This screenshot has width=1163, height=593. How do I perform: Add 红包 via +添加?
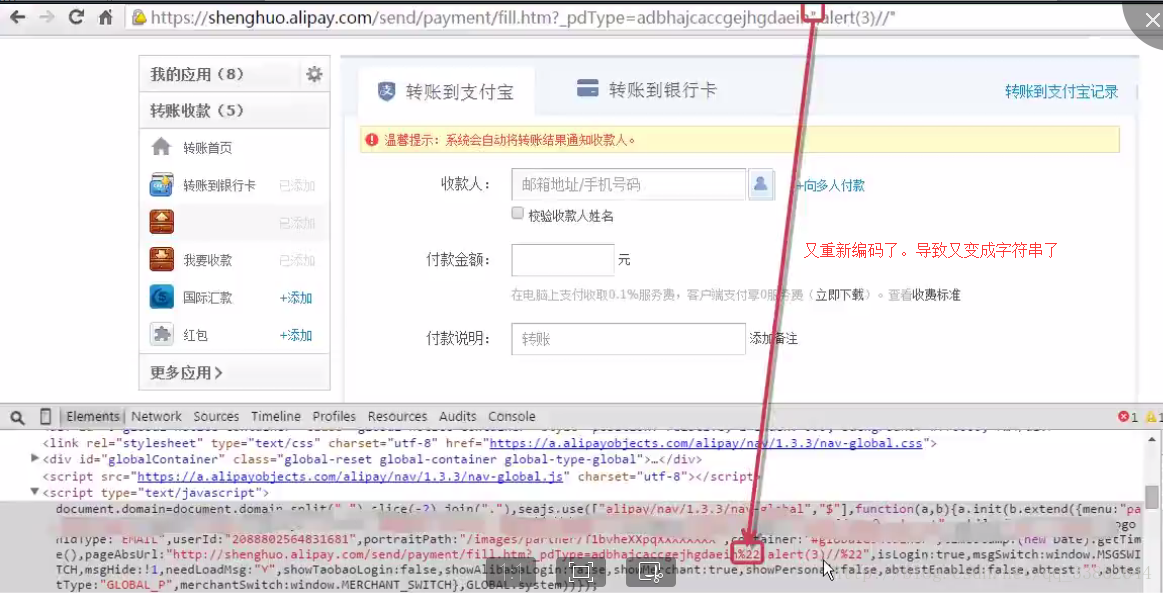pyautogui.click(x=296, y=336)
